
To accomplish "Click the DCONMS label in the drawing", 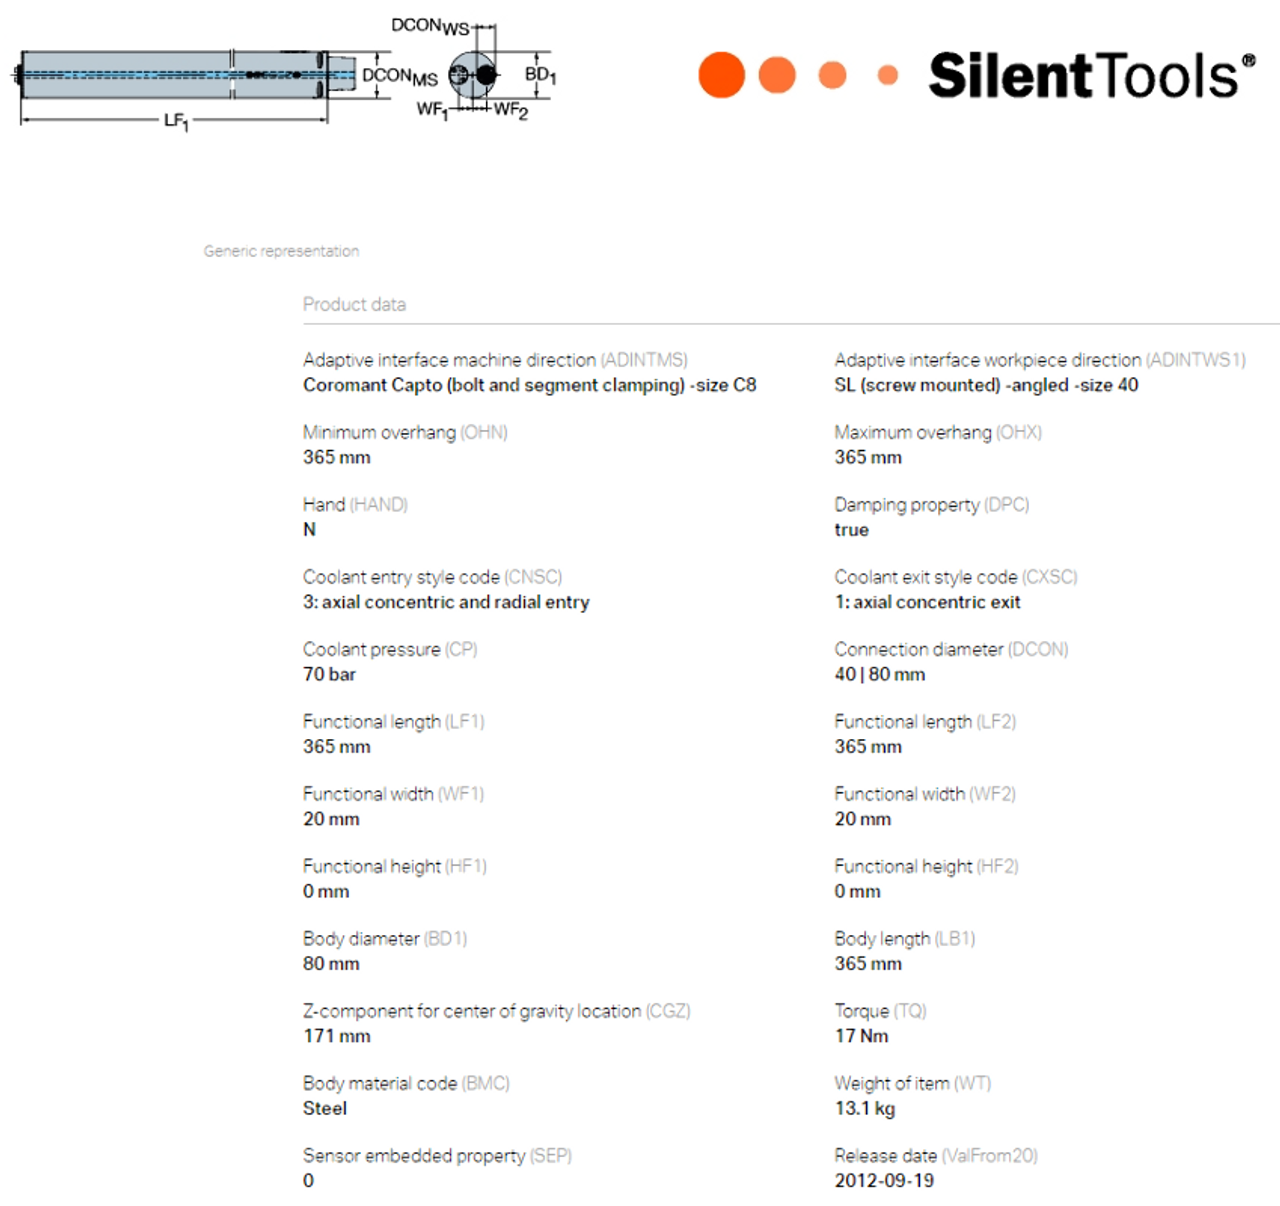I will (x=399, y=76).
